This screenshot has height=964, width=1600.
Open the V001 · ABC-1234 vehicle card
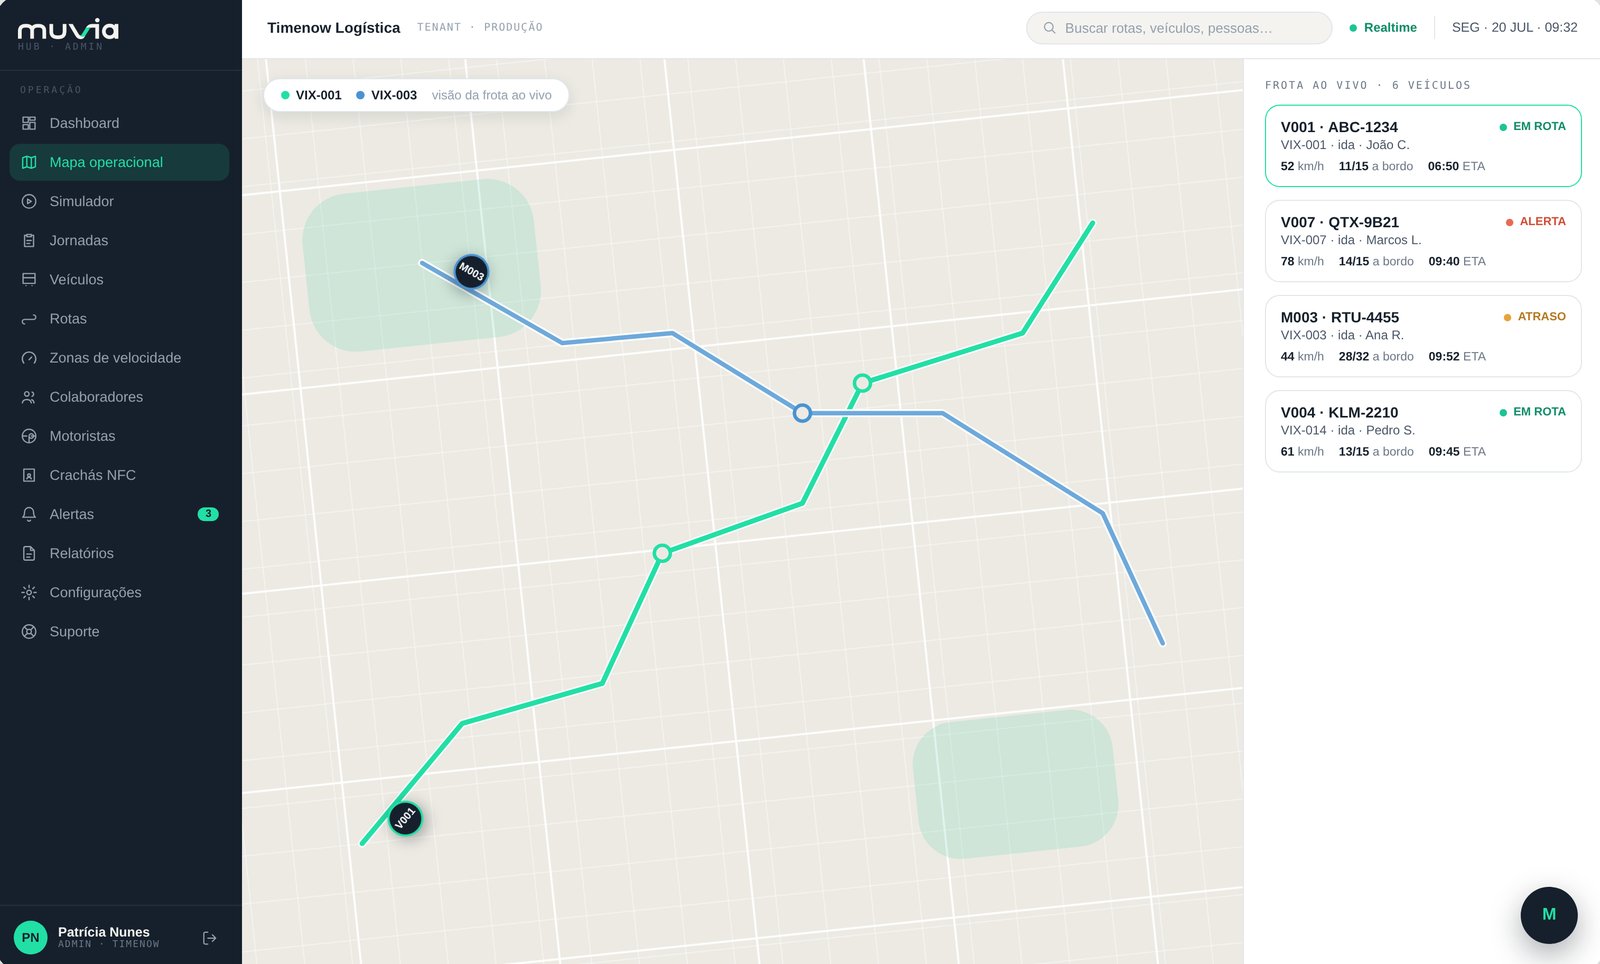click(1423, 146)
